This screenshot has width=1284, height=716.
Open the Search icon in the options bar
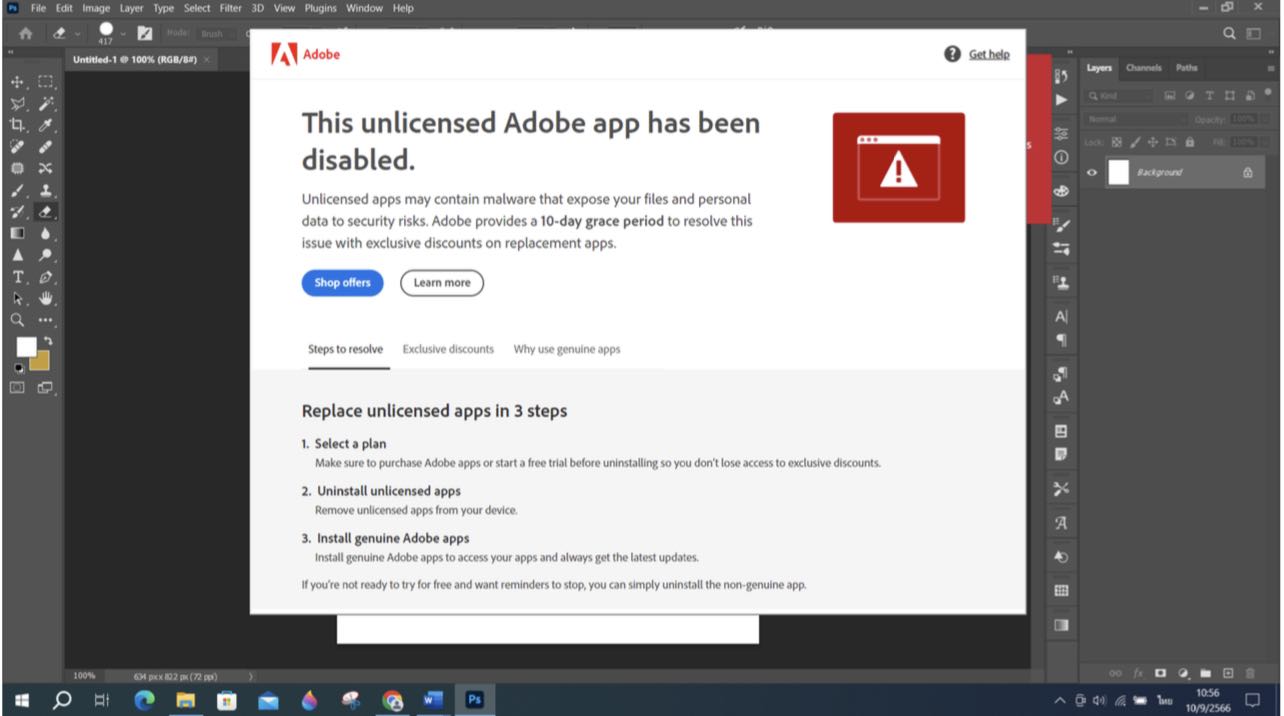tap(1229, 33)
